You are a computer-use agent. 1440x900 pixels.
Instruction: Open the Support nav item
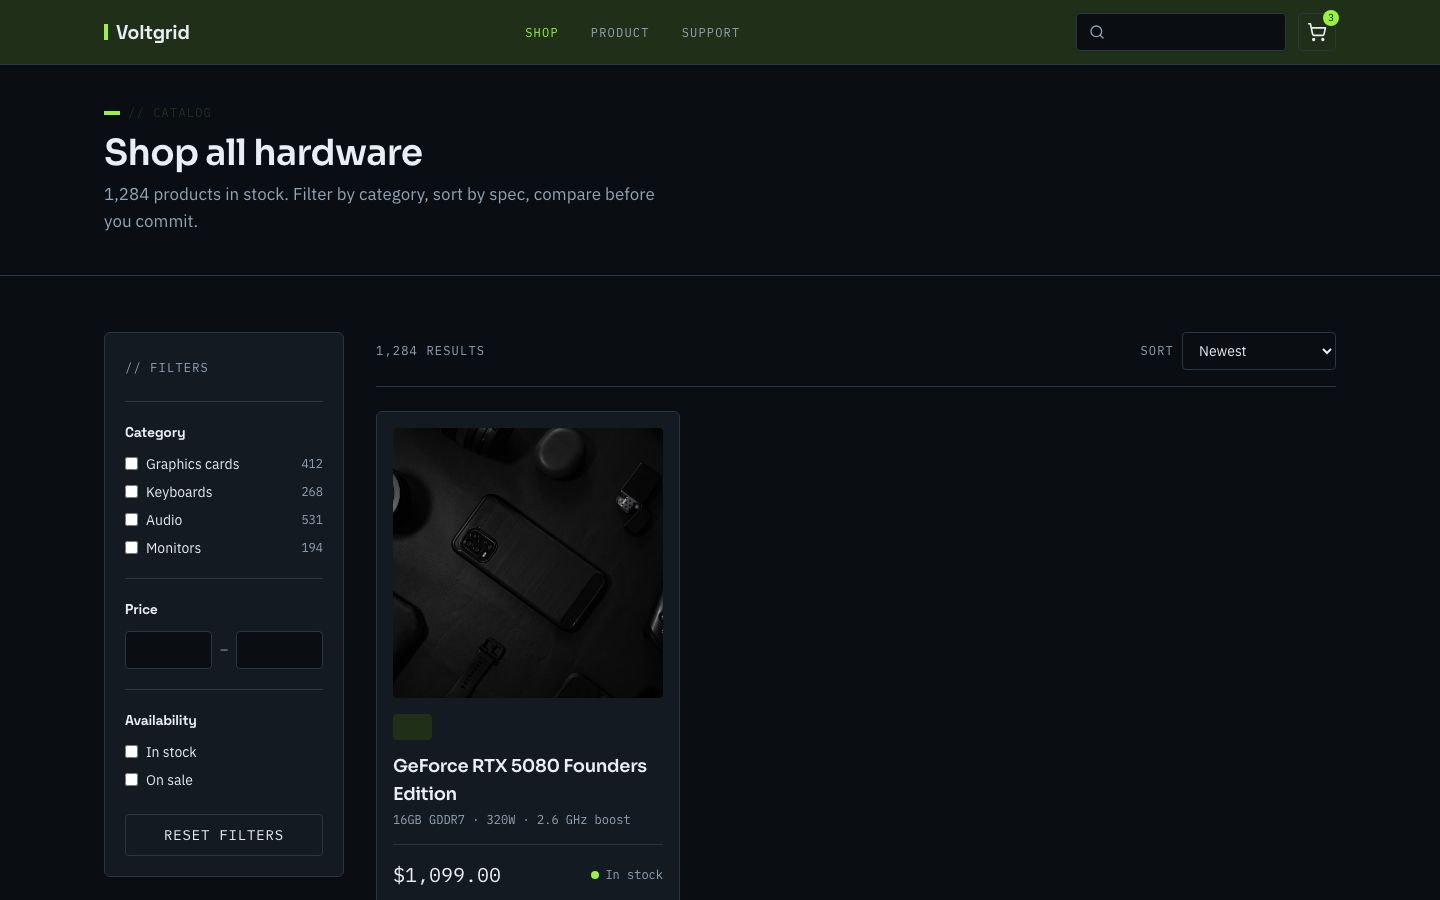coord(711,33)
